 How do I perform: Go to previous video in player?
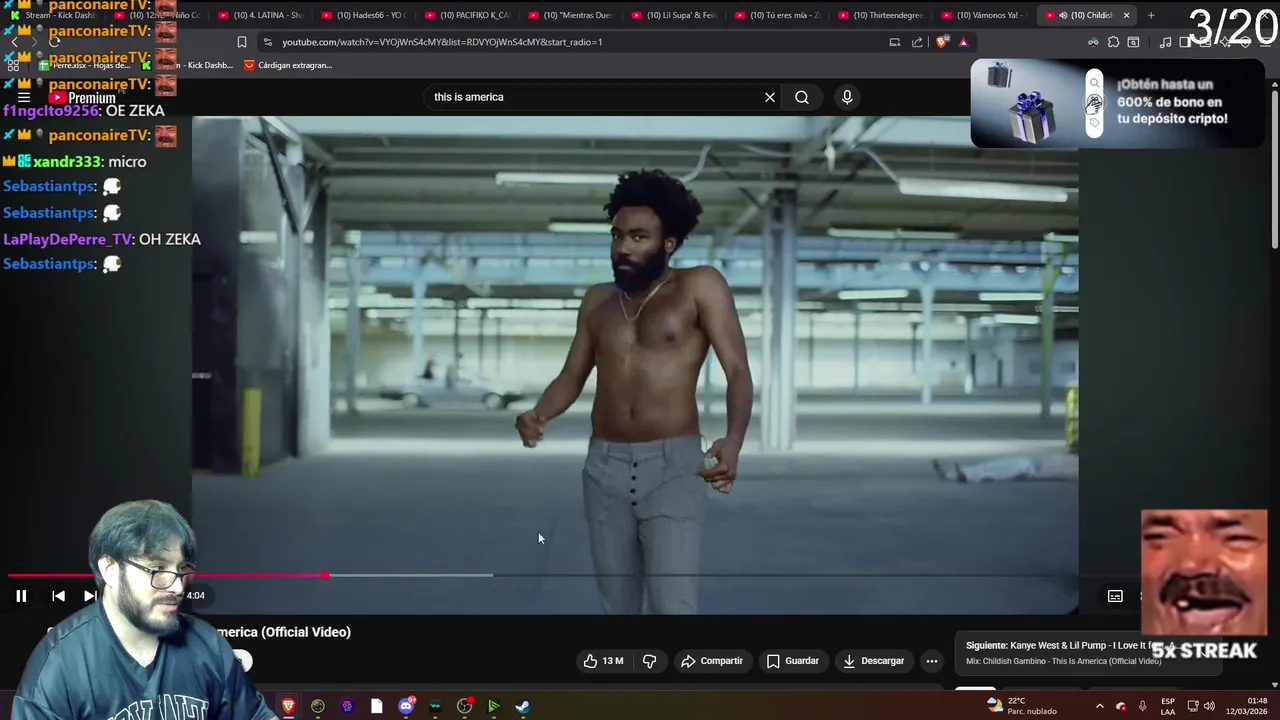58,596
